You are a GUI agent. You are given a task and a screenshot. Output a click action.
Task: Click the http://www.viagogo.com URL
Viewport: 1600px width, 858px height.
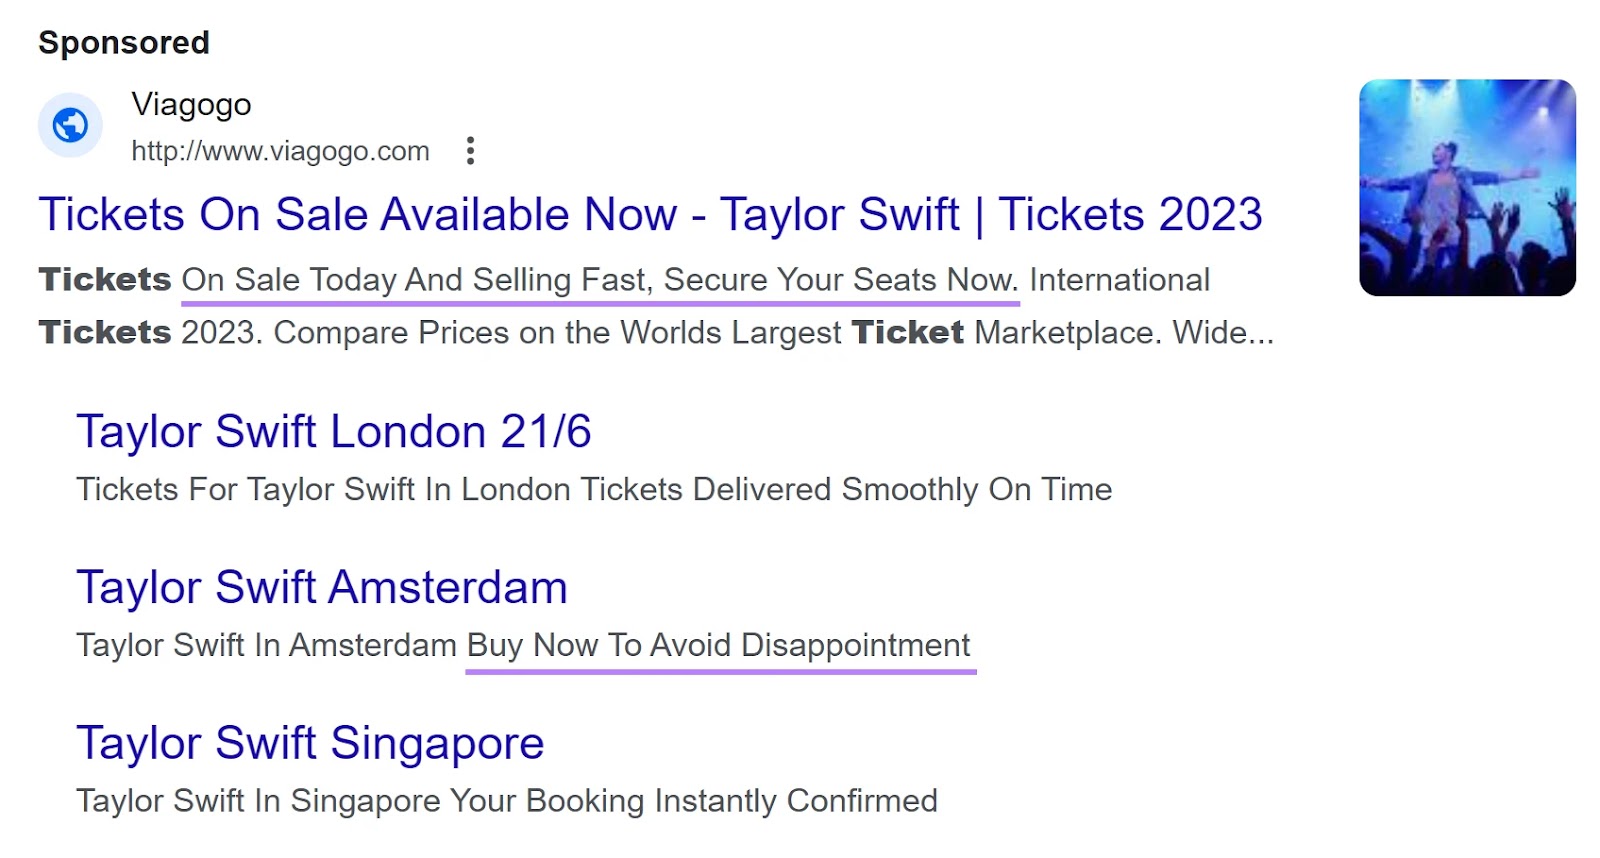[280, 150]
